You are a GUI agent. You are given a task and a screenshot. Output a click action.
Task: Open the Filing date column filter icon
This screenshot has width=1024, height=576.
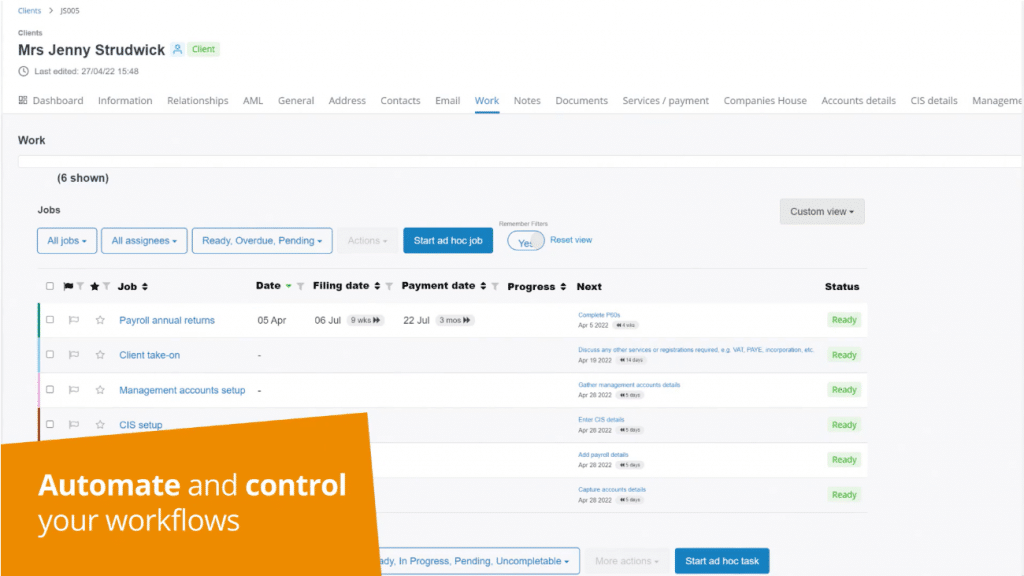[389, 287]
